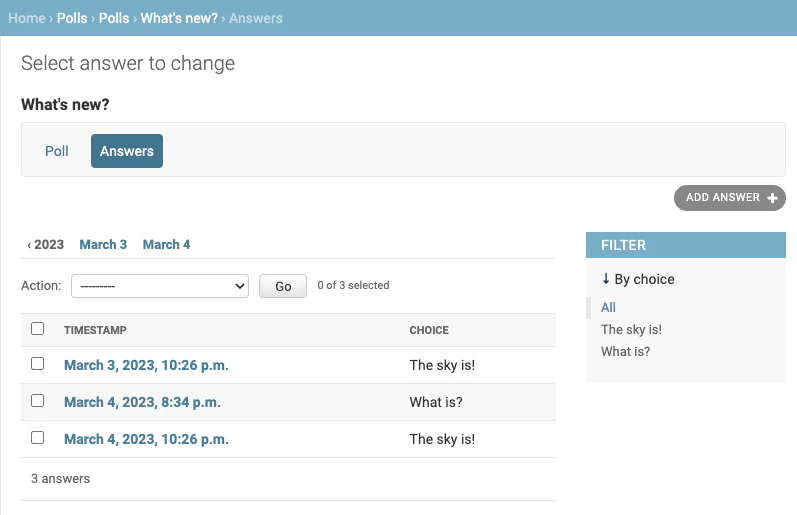Screen dimensions: 797x515
Task: Sort by TIMESTAMP column header
Action: (95, 330)
